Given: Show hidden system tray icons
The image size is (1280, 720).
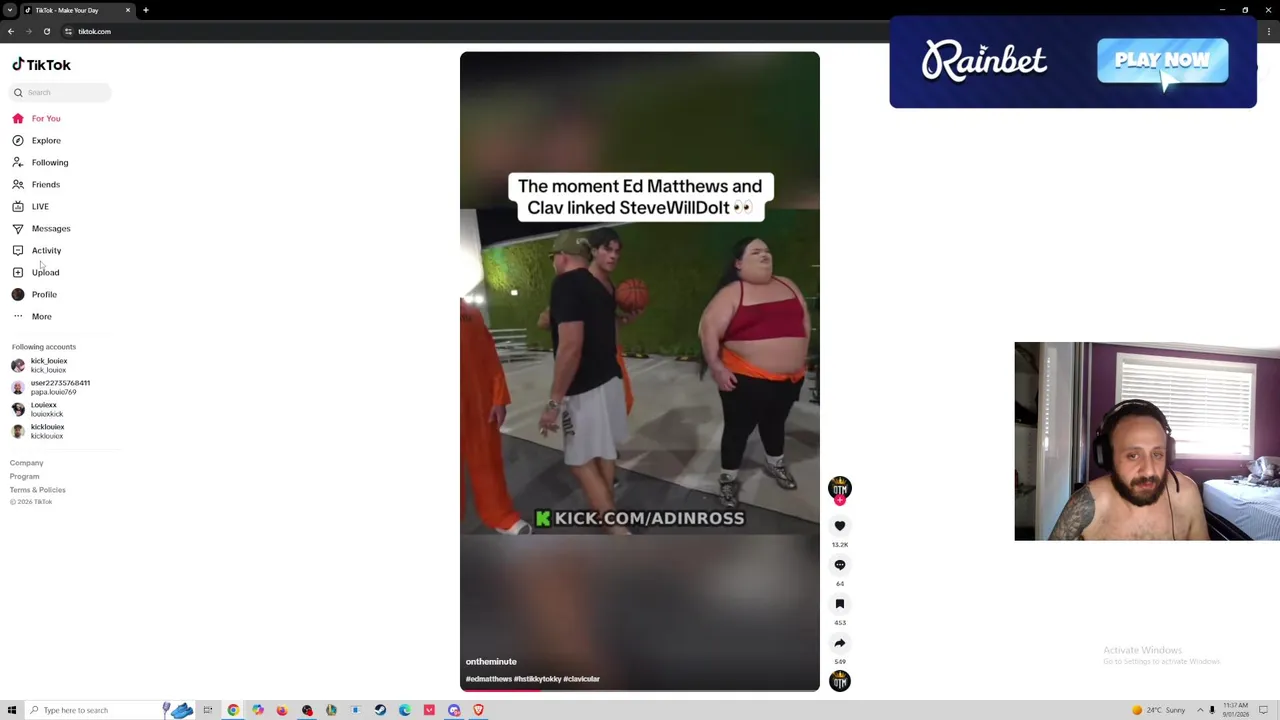Looking at the screenshot, I should 1200,710.
